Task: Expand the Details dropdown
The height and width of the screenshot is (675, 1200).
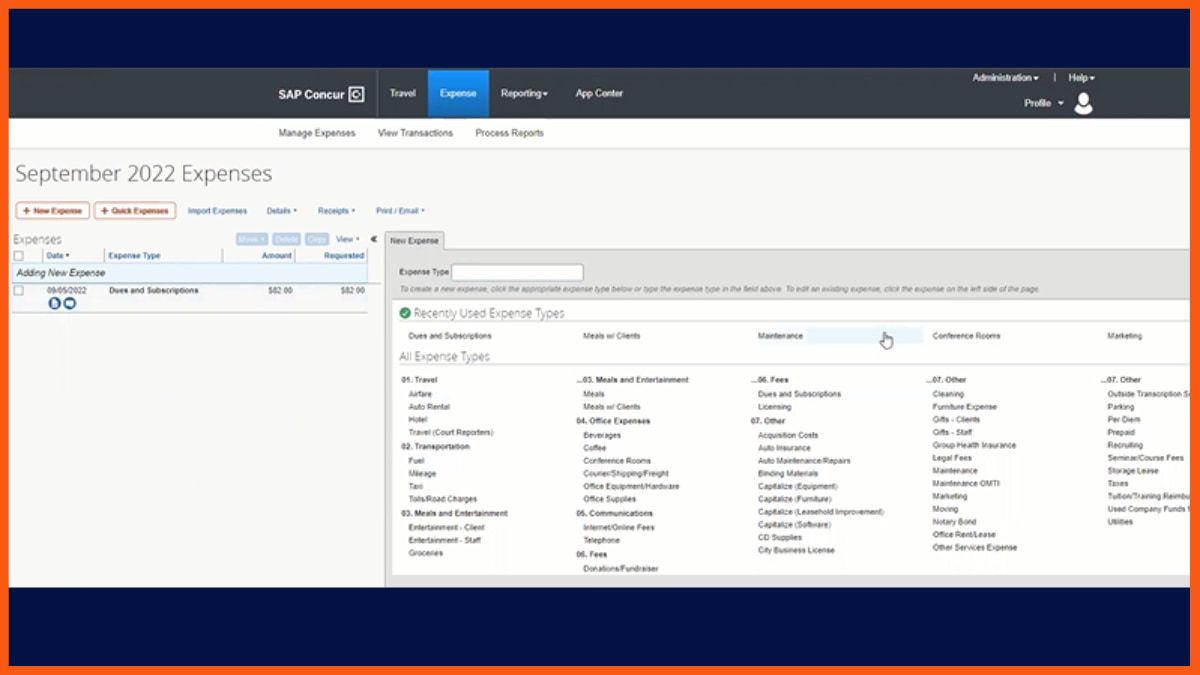Action: coord(281,211)
